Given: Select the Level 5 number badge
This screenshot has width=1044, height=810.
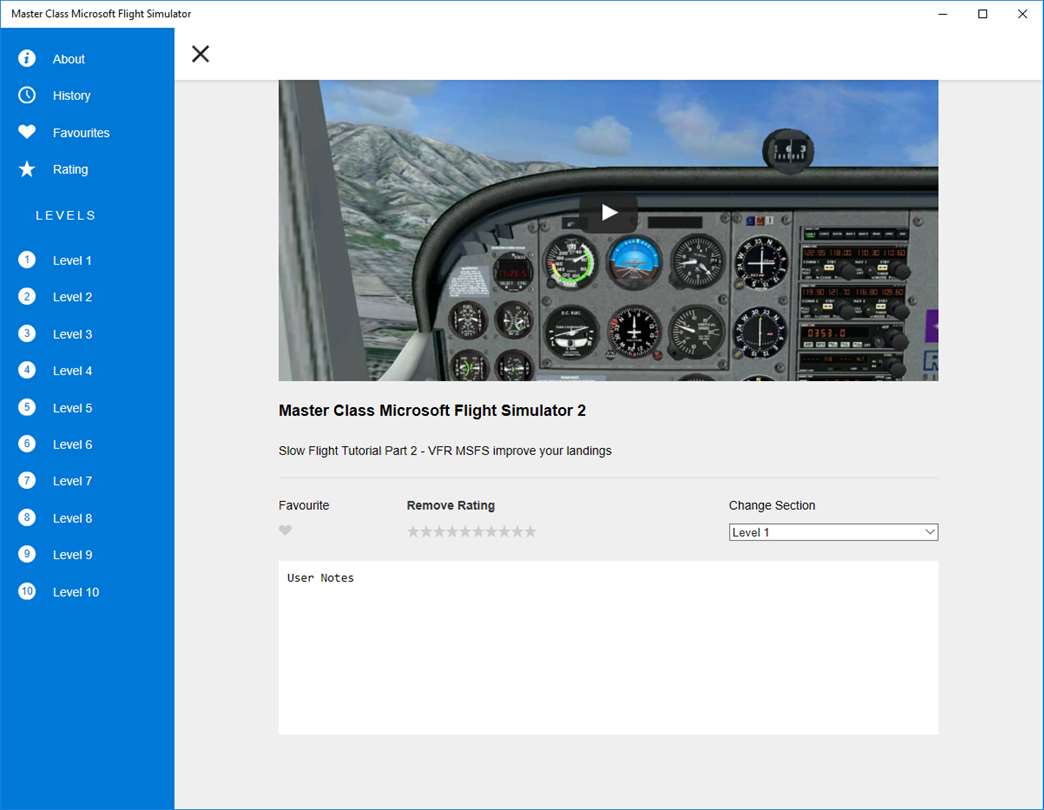Looking at the screenshot, I should click(x=27, y=407).
